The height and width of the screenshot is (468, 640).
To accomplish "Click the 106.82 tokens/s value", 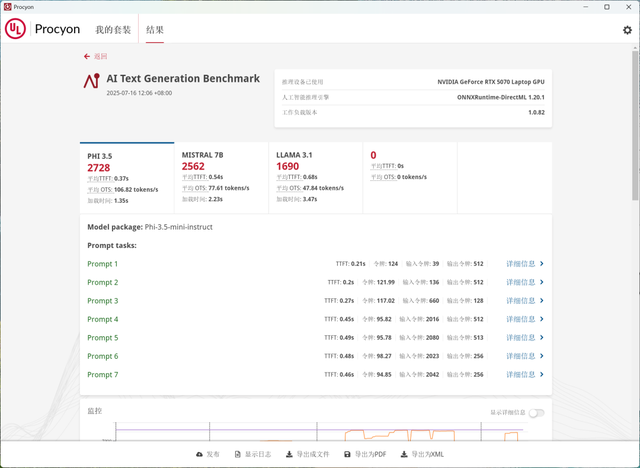I will point(136,190).
